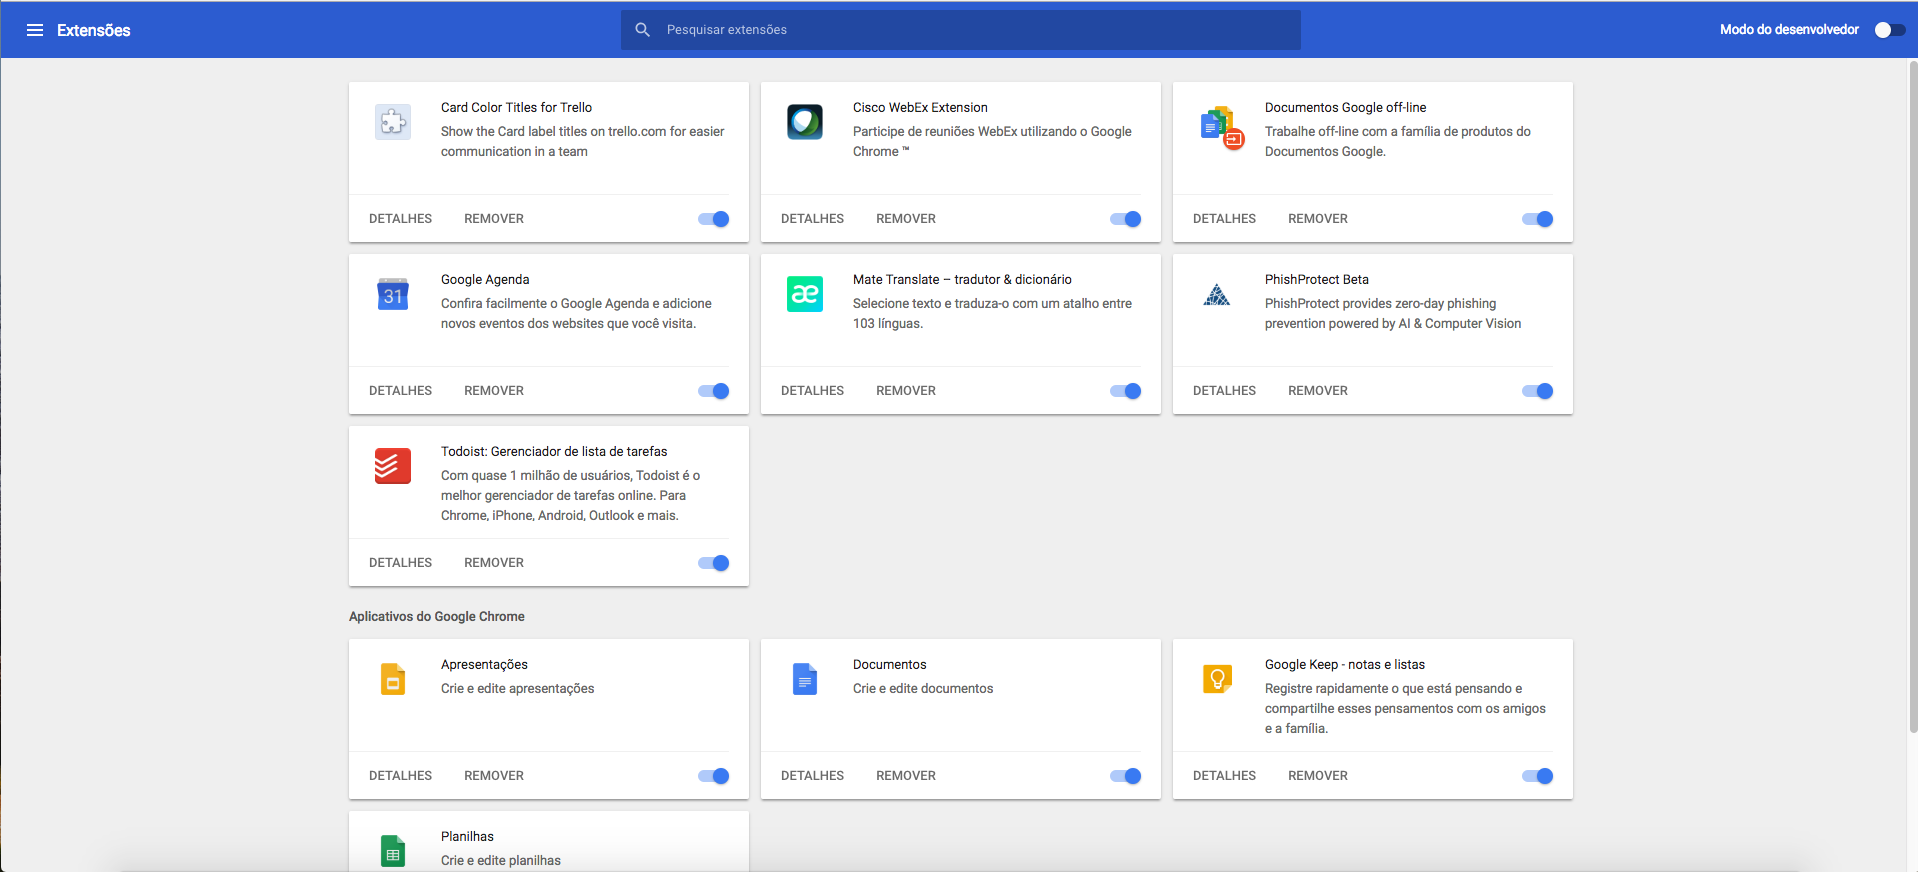The height and width of the screenshot is (872, 1918).
Task: Remove the Google Keep app
Action: point(1318,776)
